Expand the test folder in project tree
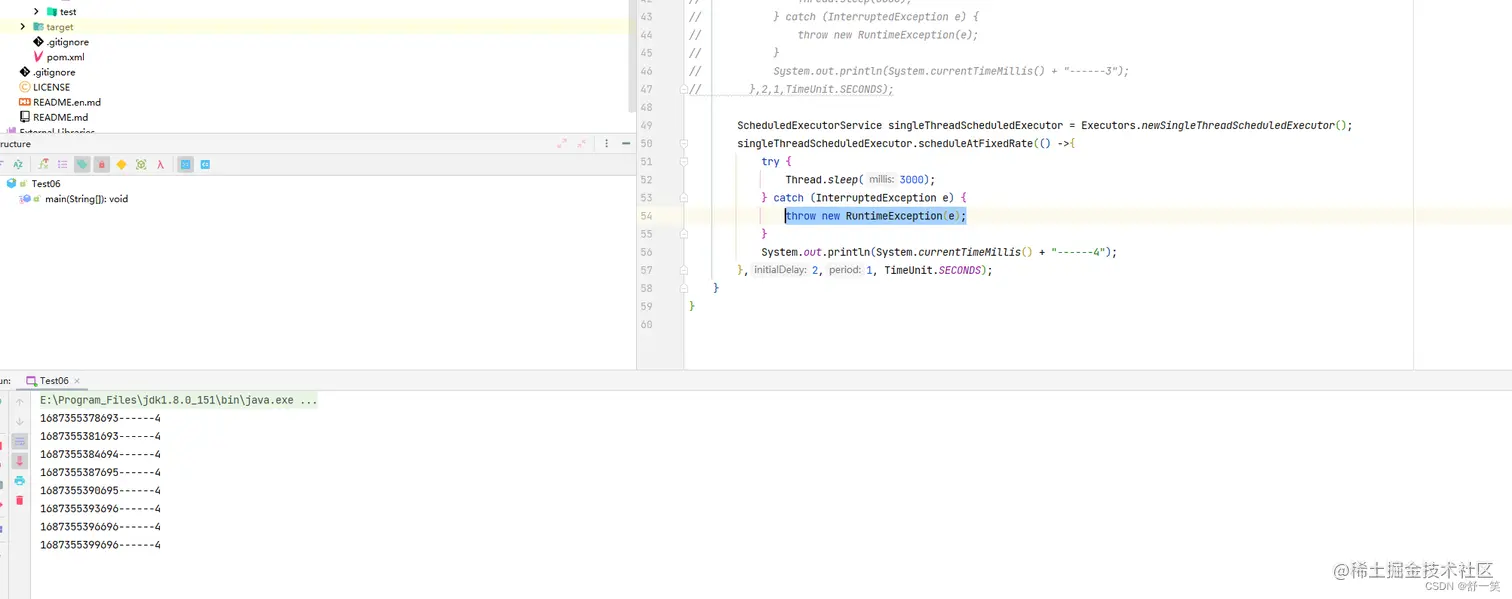This screenshot has width=1512, height=599. [x=36, y=12]
